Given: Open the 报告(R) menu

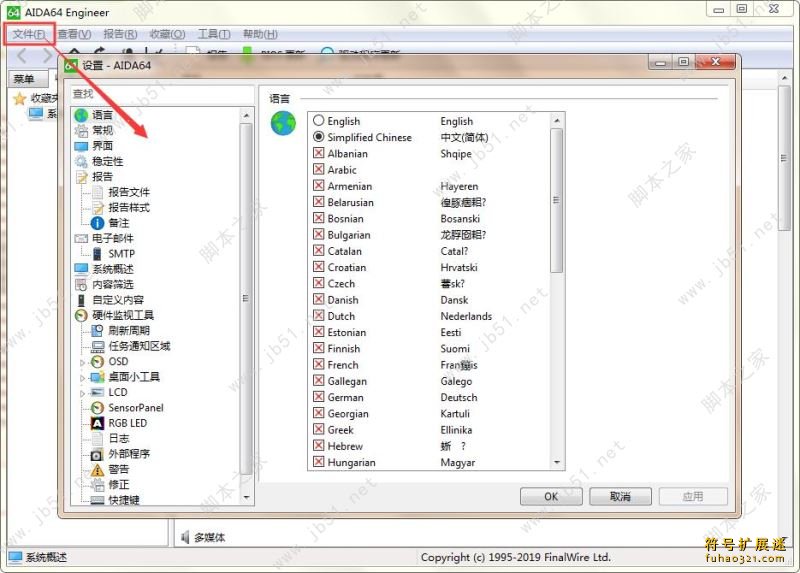Looking at the screenshot, I should tap(120, 34).
